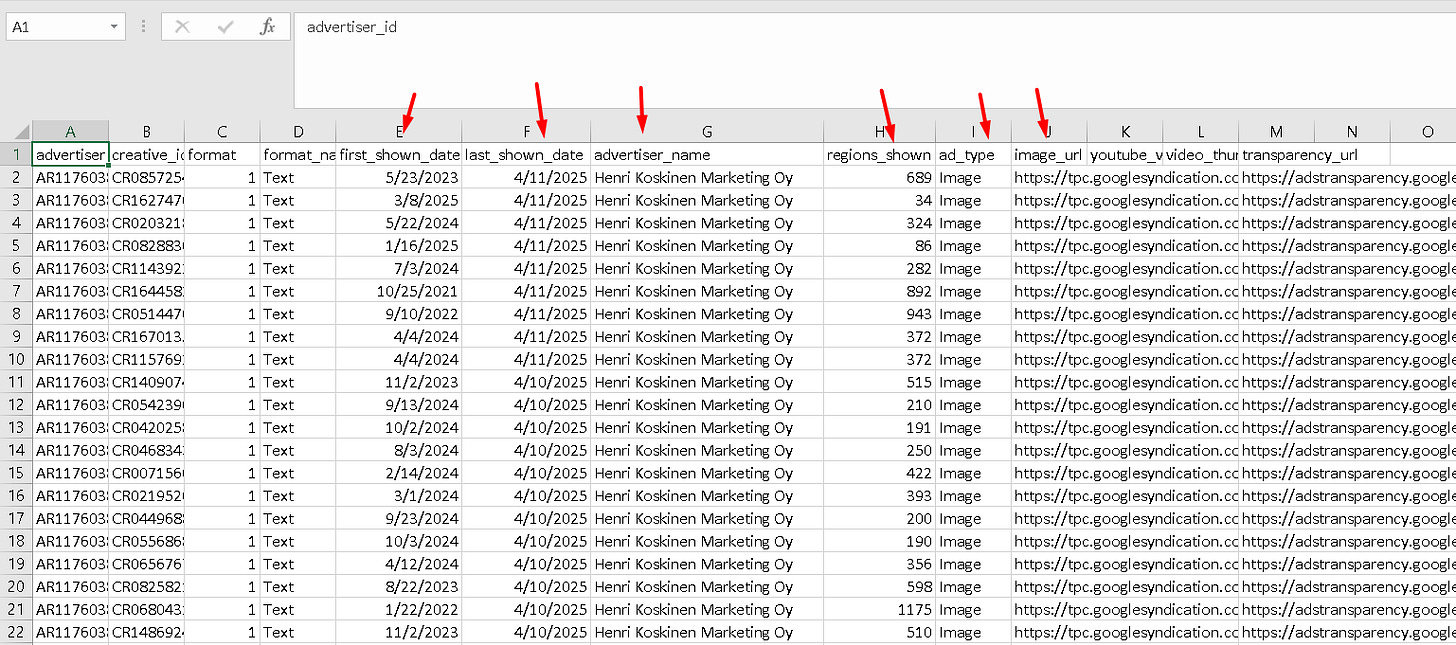The image size is (1456, 645).
Task: Click cell with date 8/22/2023
Action: click(x=399, y=587)
